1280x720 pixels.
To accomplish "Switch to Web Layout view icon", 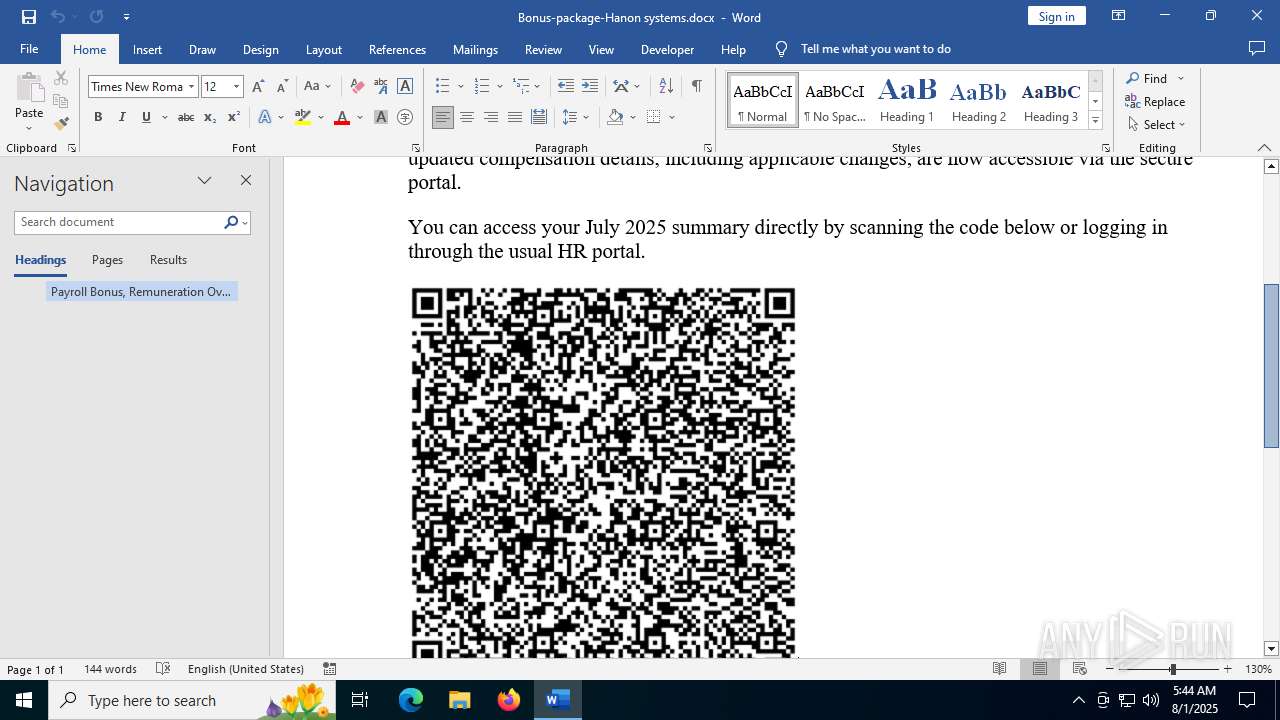I will click(x=1080, y=669).
